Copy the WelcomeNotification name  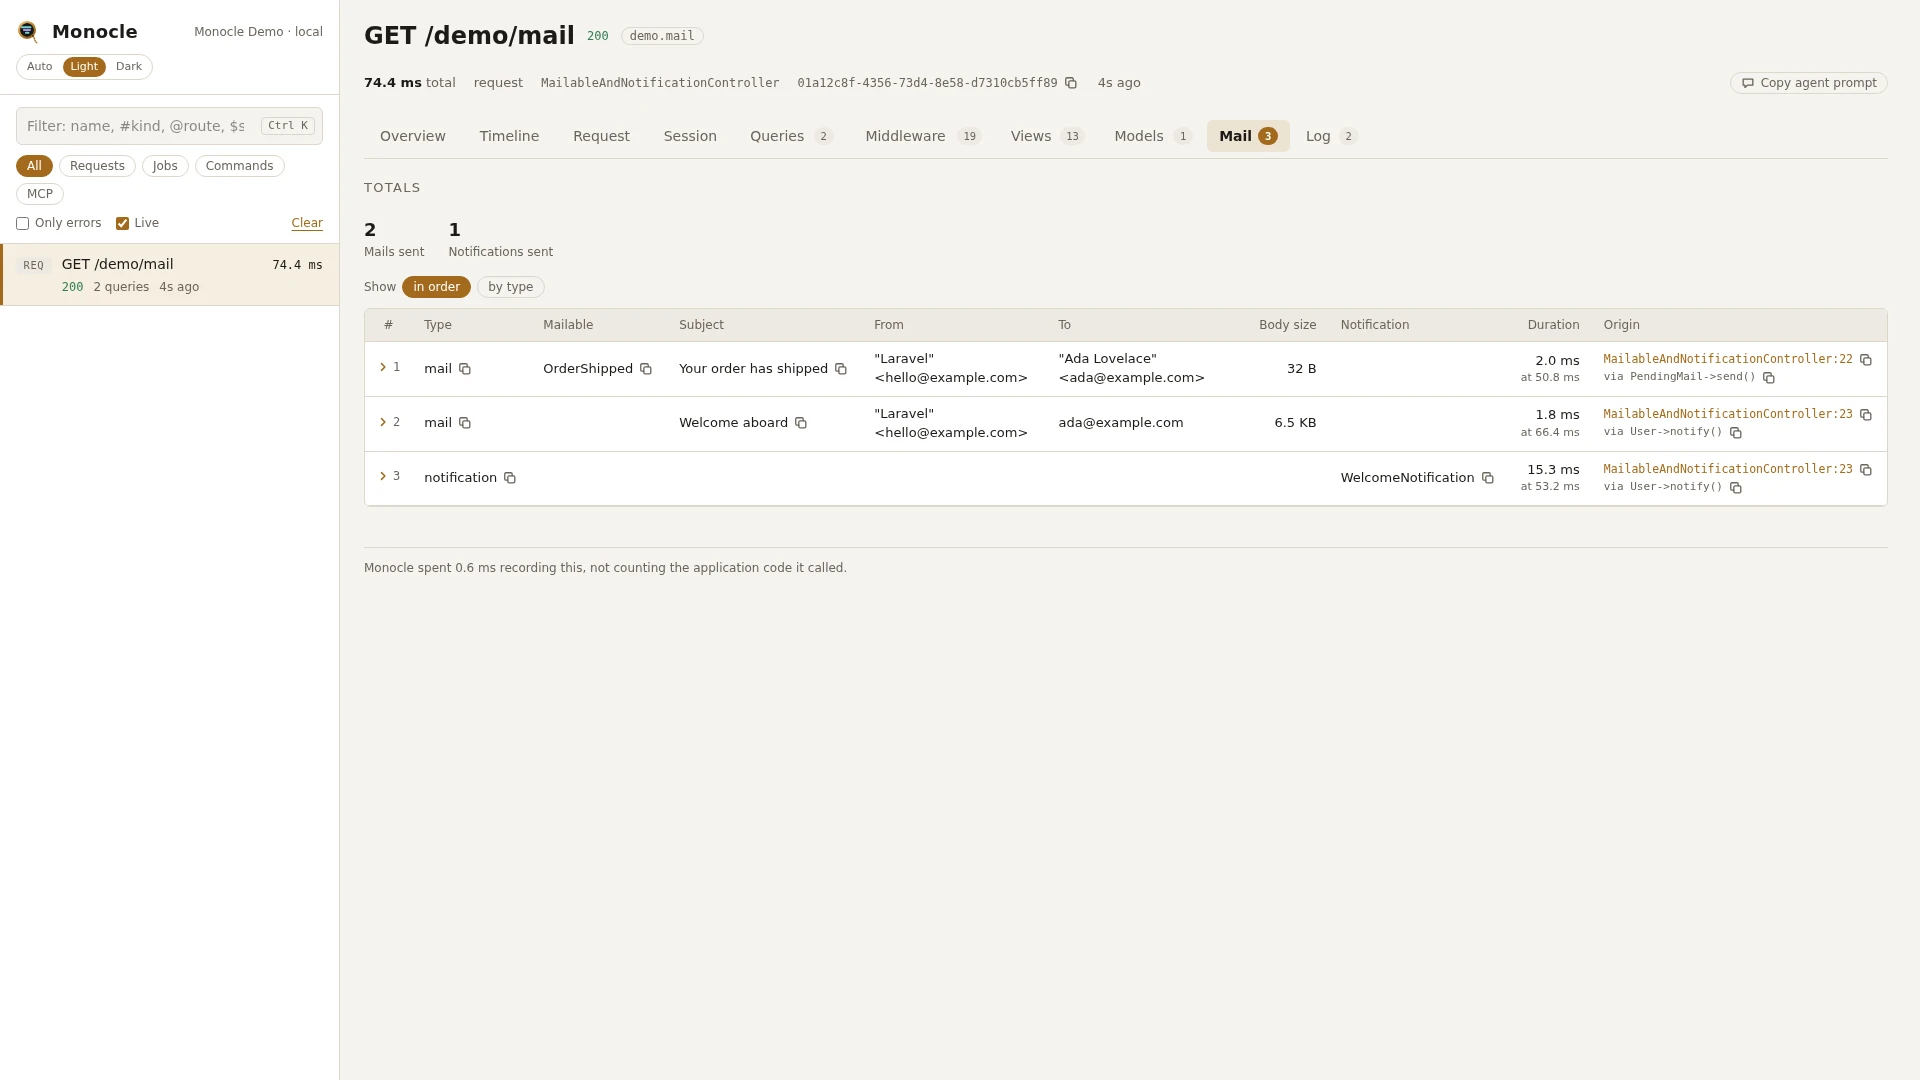(1488, 478)
